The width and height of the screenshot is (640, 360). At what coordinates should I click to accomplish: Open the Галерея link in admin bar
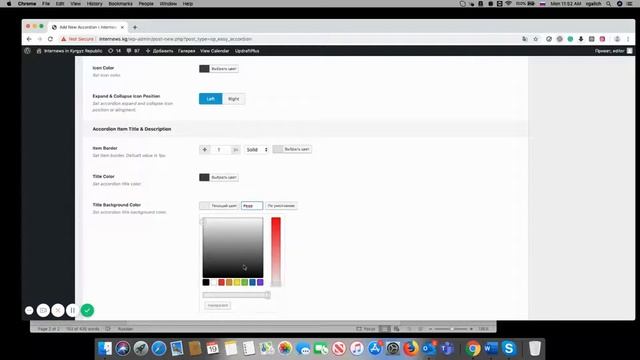click(187, 51)
